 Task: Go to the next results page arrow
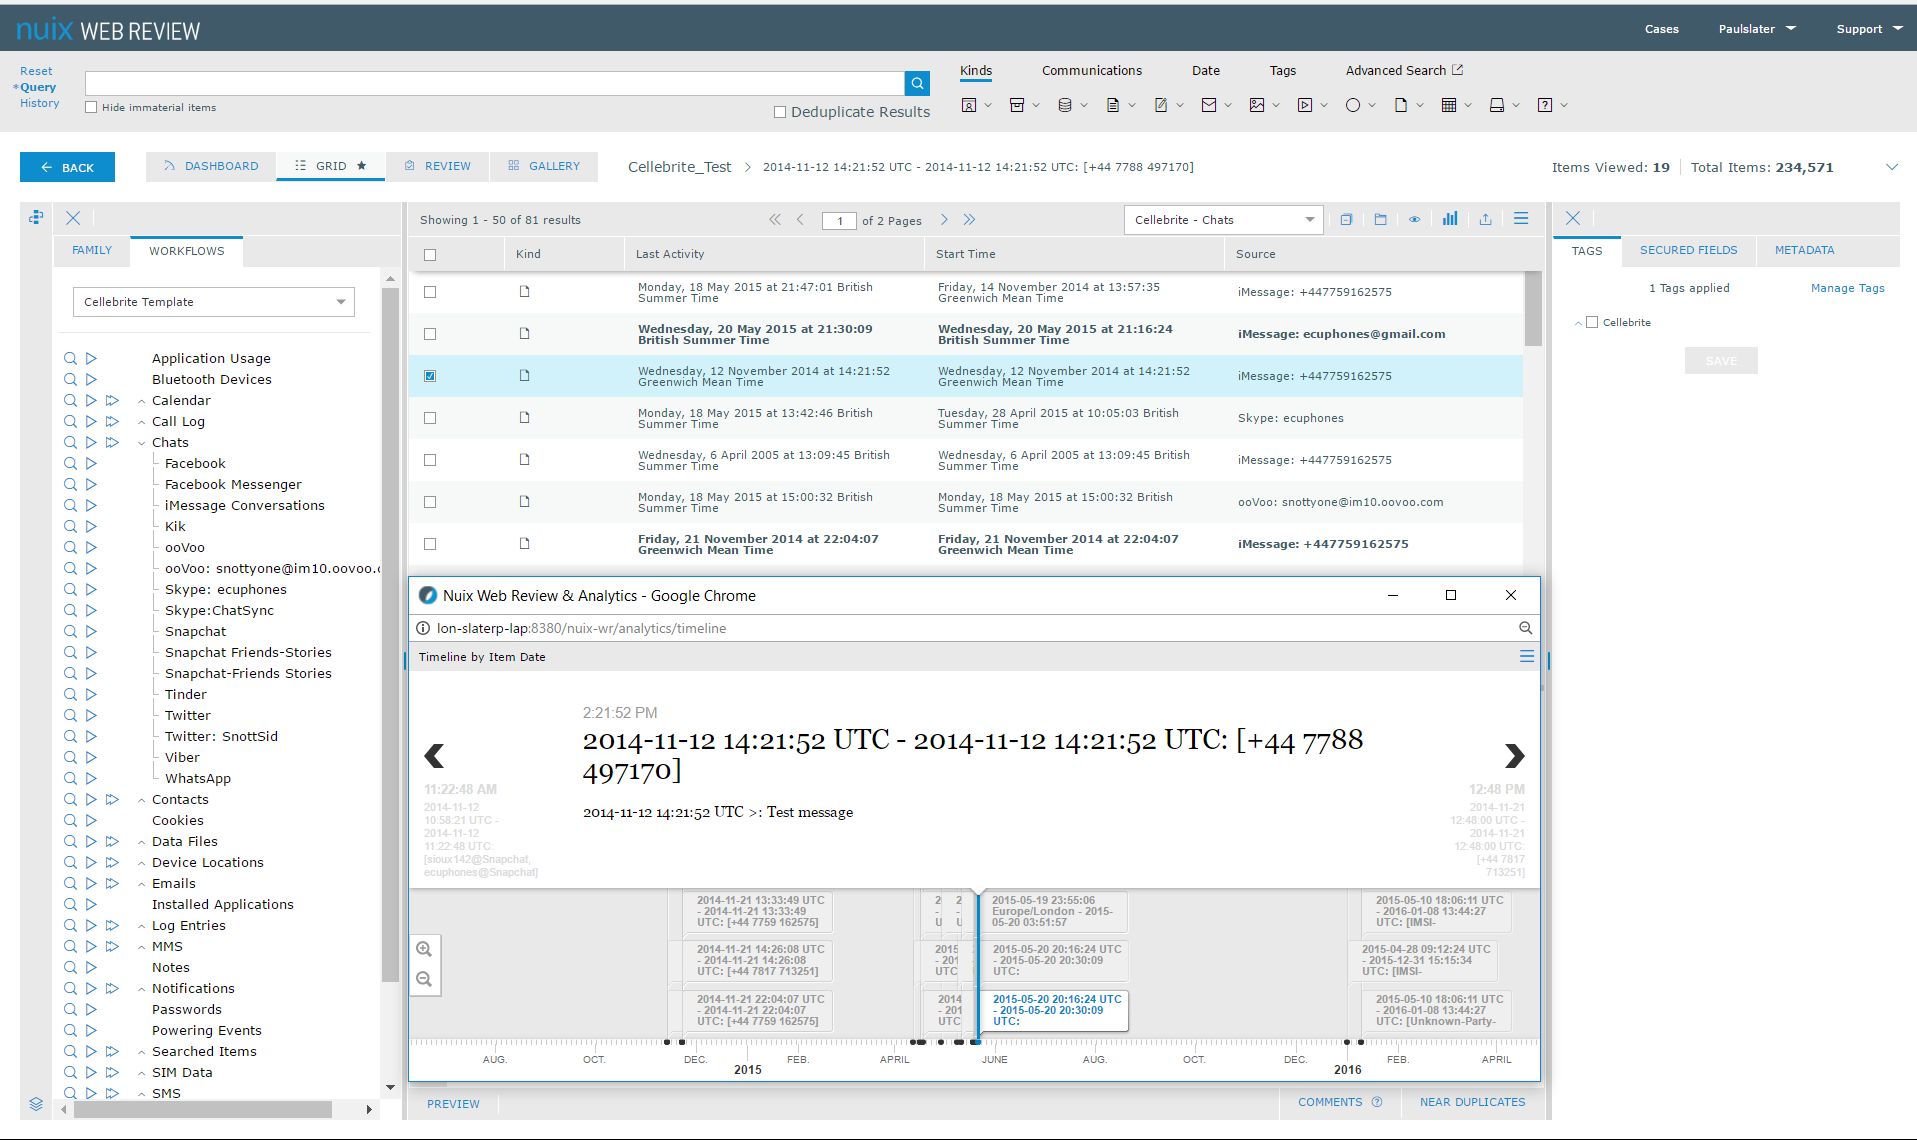944,220
